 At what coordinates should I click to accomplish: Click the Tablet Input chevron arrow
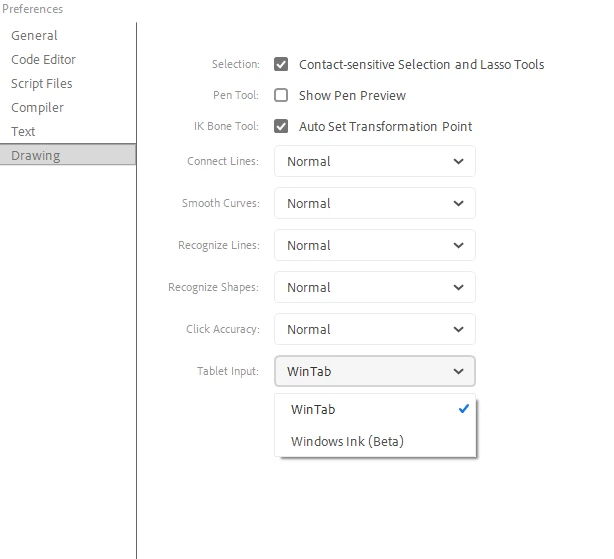(458, 371)
